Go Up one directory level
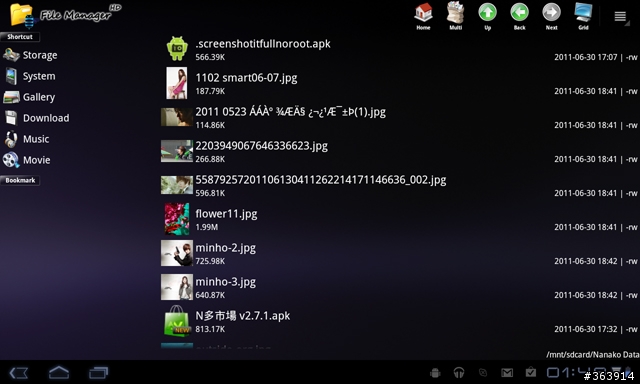The image size is (640, 384). click(x=487, y=16)
